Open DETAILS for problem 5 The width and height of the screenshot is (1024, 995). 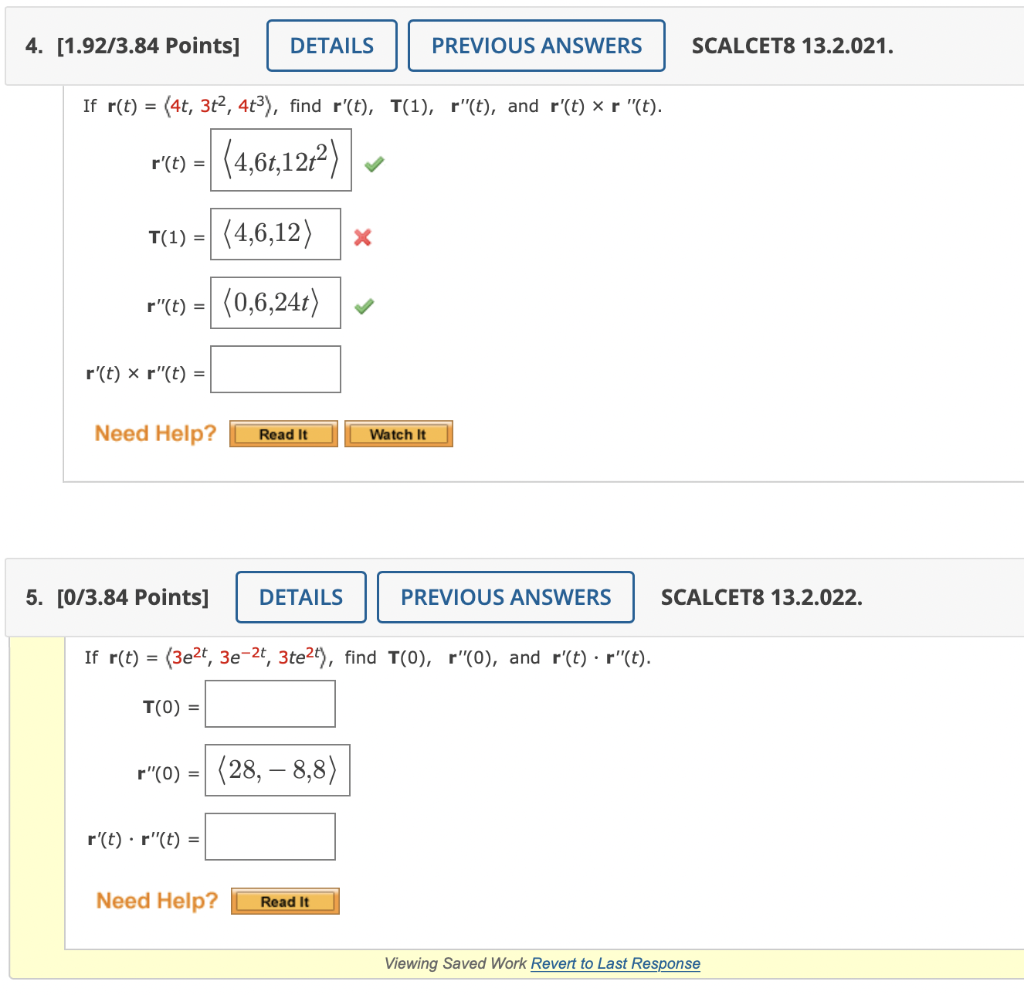(x=300, y=597)
